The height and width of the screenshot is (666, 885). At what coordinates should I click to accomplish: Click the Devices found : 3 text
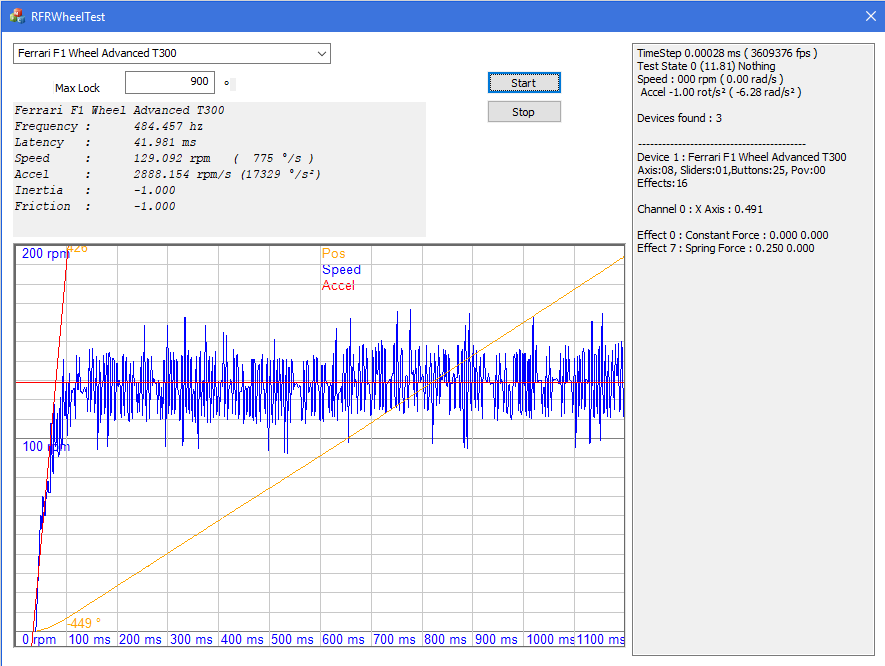pos(679,118)
